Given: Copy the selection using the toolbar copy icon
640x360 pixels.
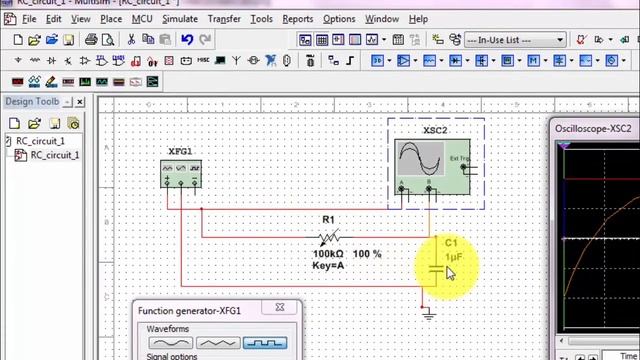Looking at the screenshot, I should pos(148,40).
